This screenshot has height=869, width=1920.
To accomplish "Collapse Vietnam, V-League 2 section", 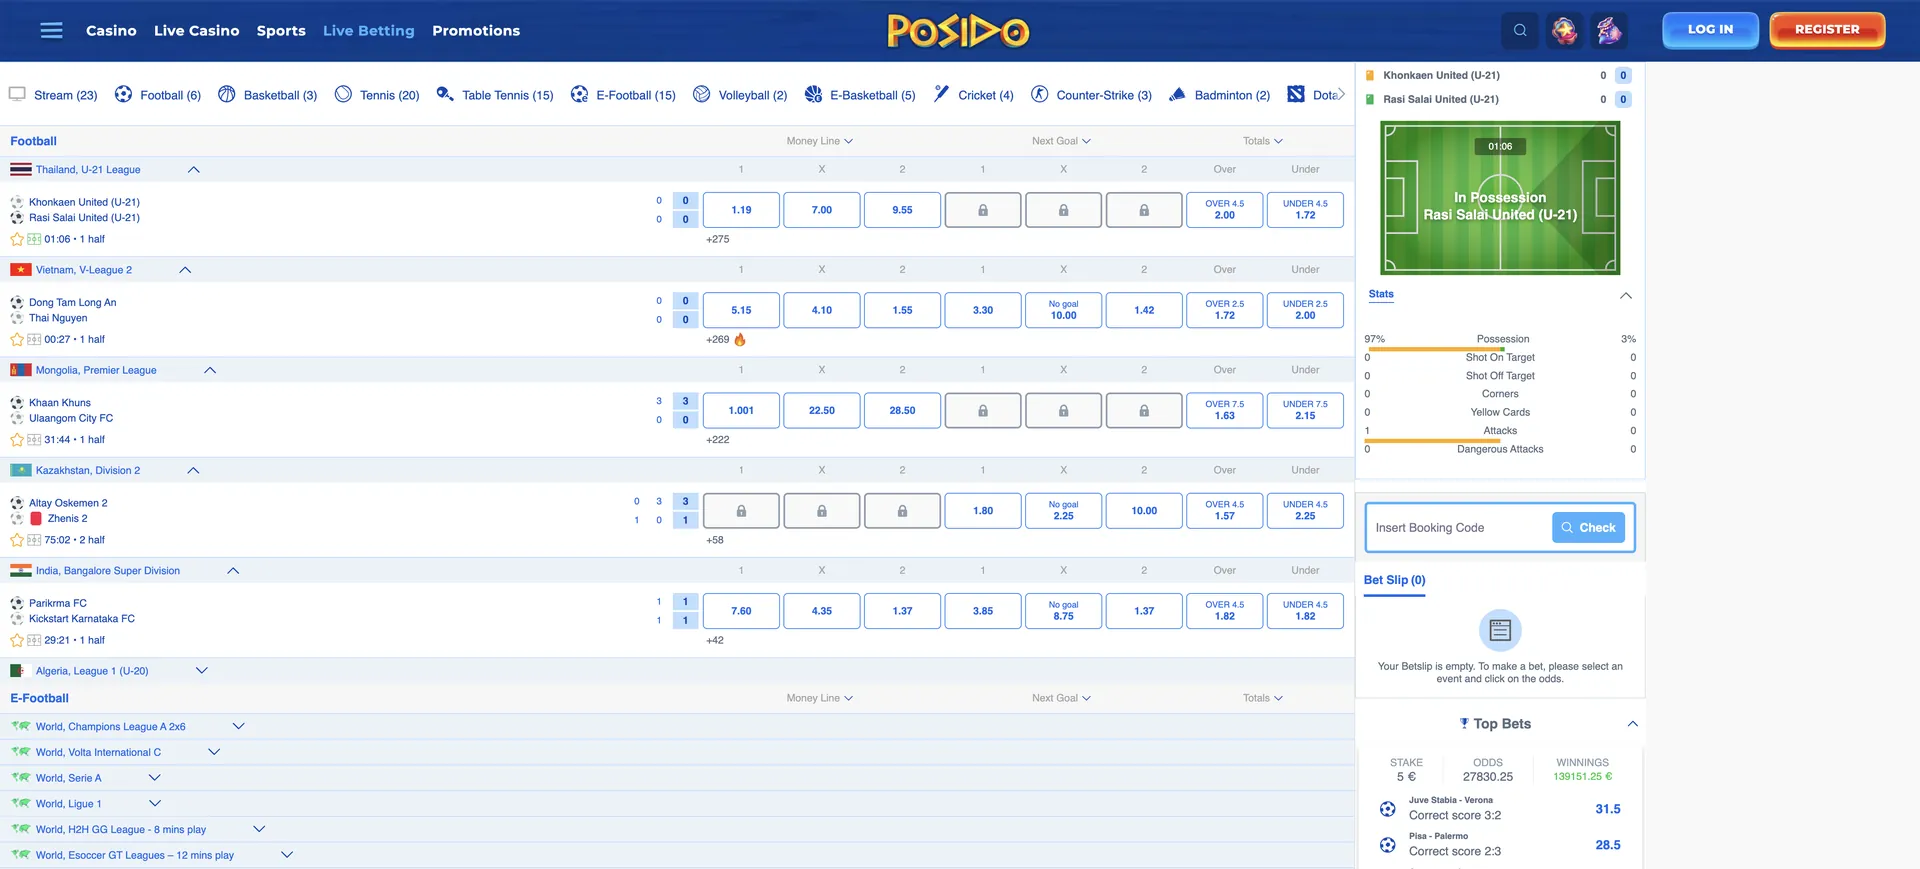I will pos(185,270).
